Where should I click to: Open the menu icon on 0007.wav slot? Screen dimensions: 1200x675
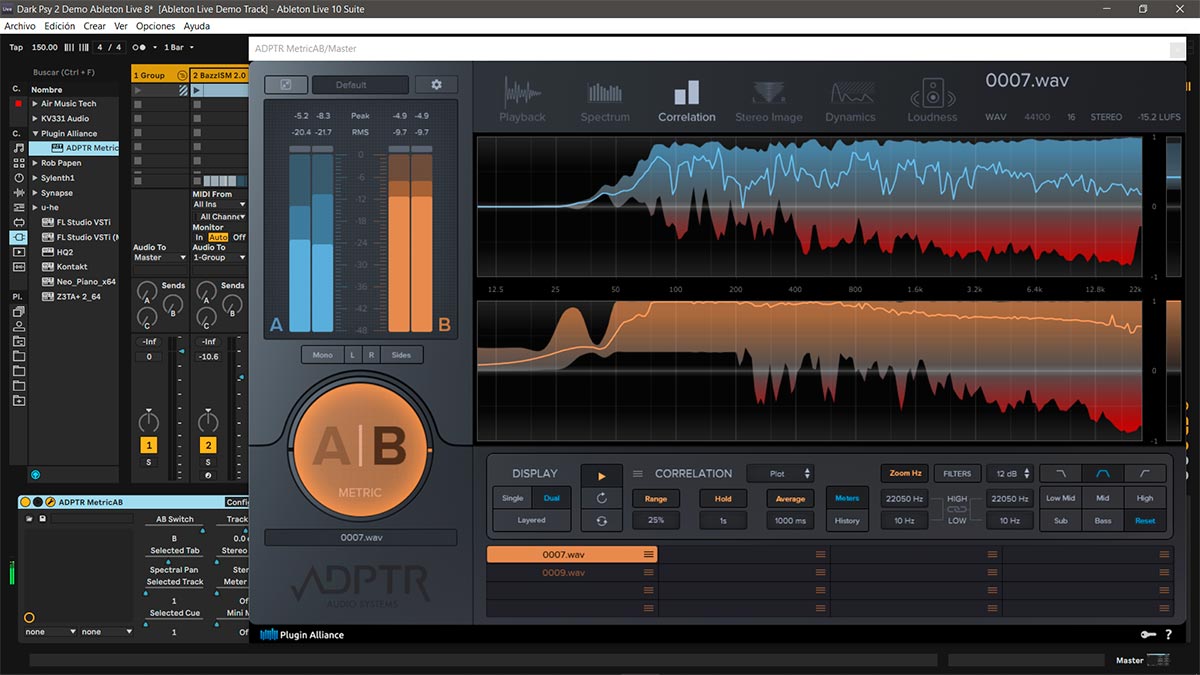click(x=648, y=554)
